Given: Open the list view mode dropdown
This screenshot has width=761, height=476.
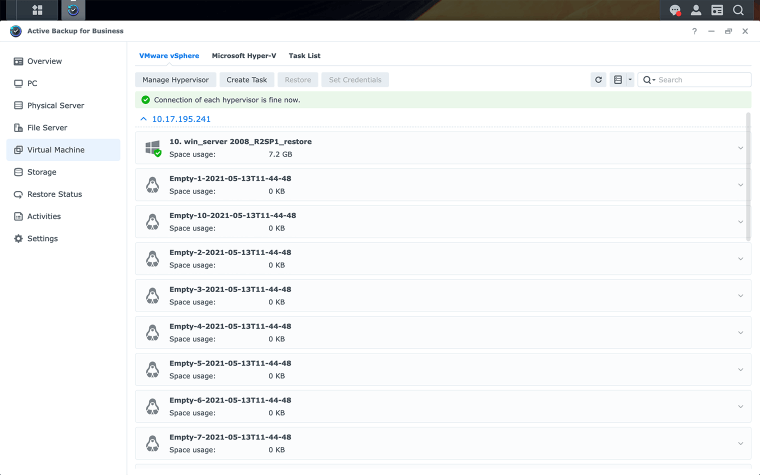Looking at the screenshot, I should point(622,80).
